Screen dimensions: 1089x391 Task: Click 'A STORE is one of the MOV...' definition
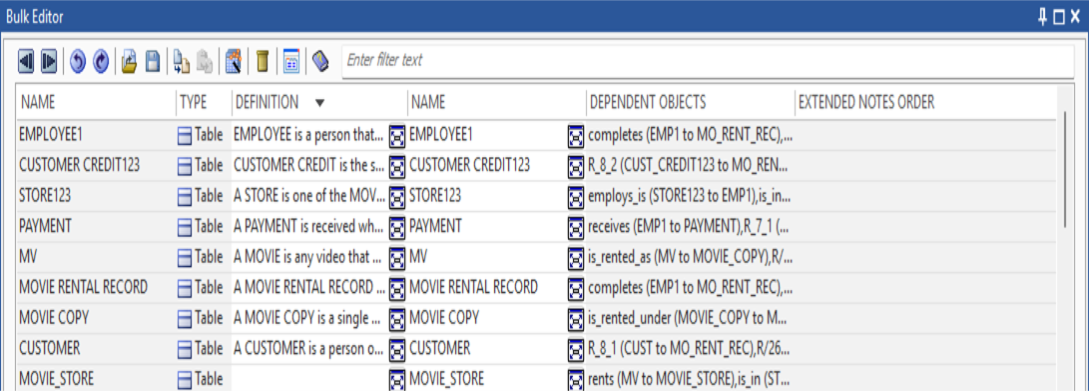click(x=309, y=197)
